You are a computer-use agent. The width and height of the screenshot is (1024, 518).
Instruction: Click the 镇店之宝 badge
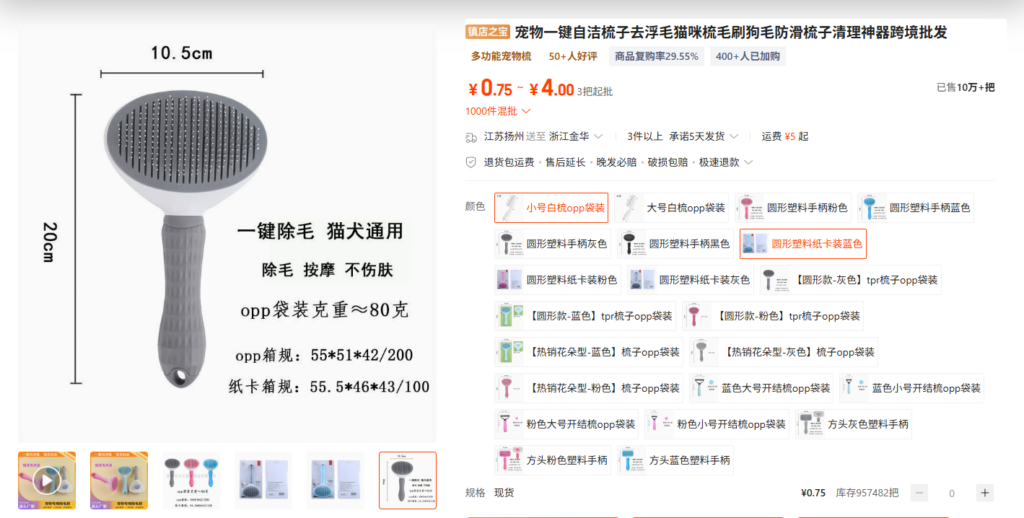[x=488, y=32]
